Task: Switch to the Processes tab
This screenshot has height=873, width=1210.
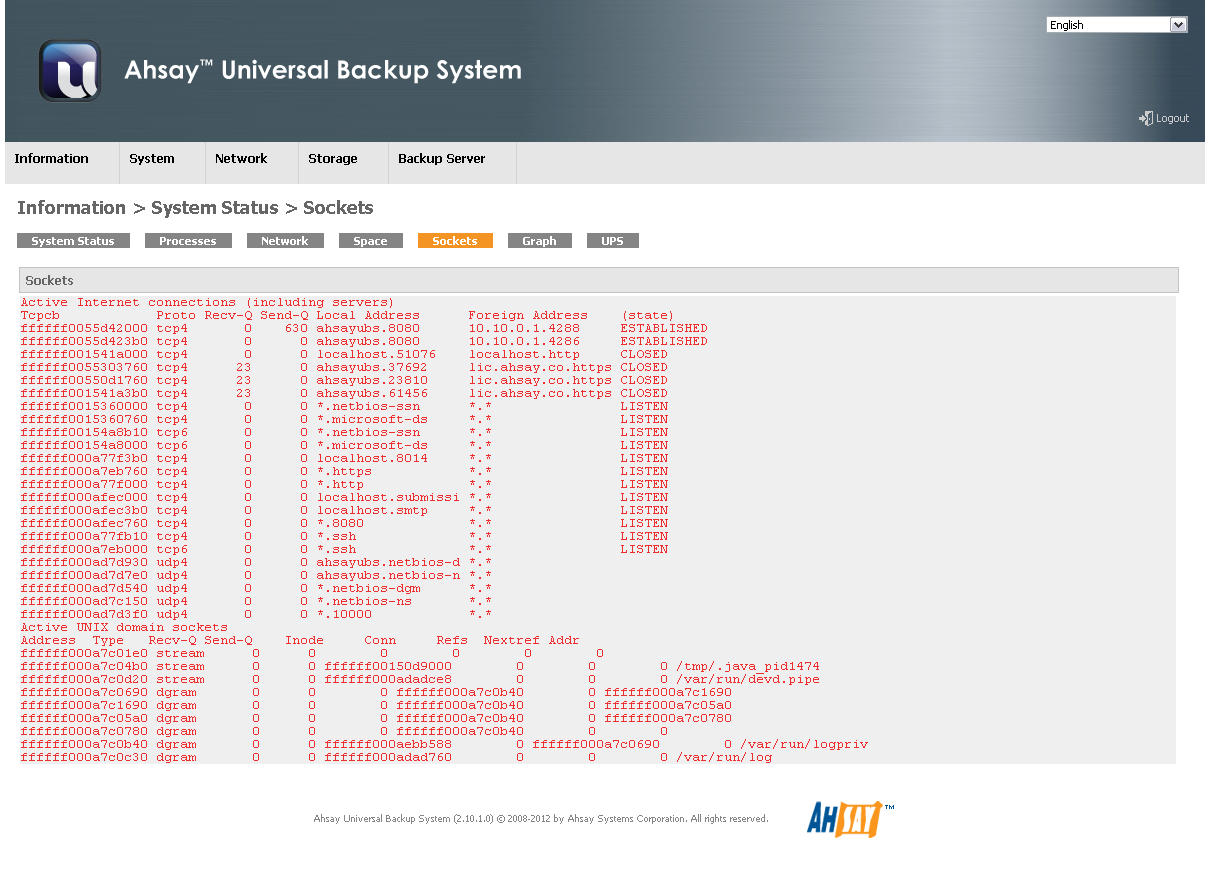Action: coord(188,241)
